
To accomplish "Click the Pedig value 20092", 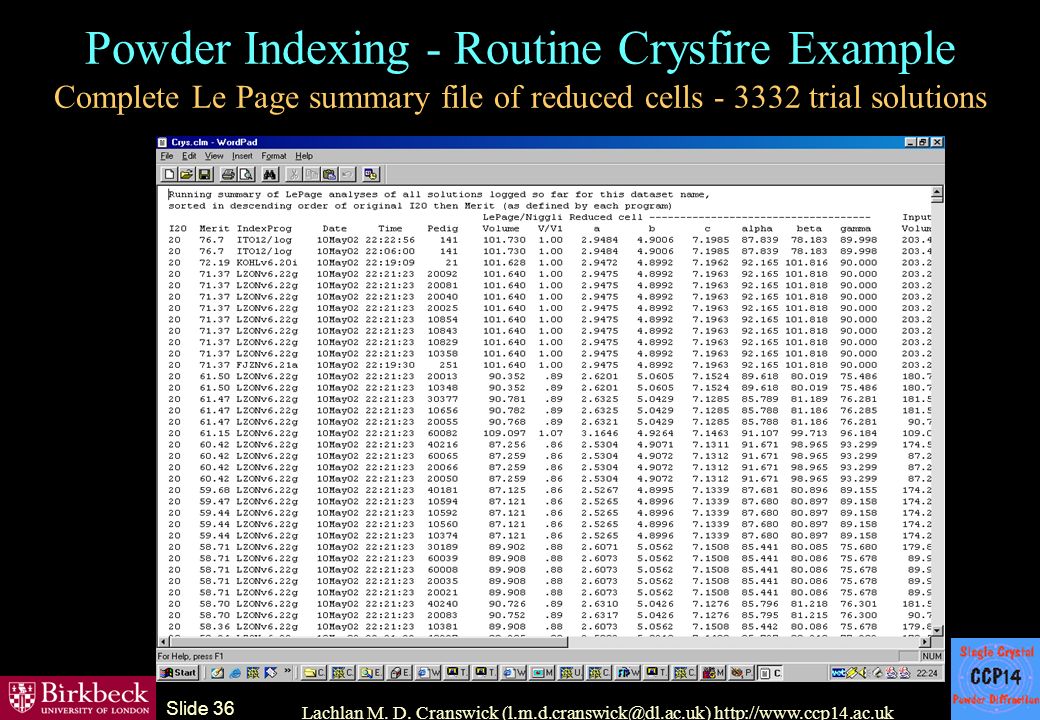I will pos(442,274).
